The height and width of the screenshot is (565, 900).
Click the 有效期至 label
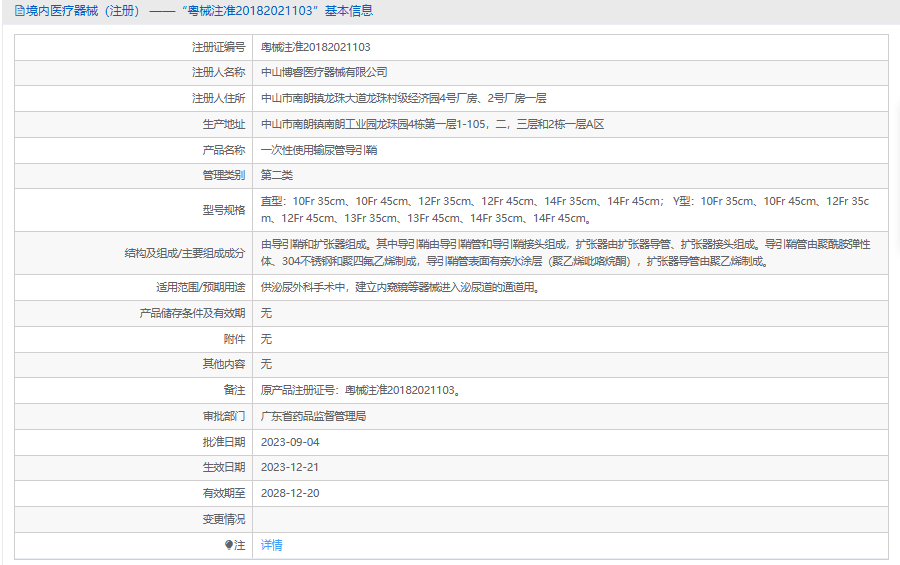pyautogui.click(x=224, y=493)
